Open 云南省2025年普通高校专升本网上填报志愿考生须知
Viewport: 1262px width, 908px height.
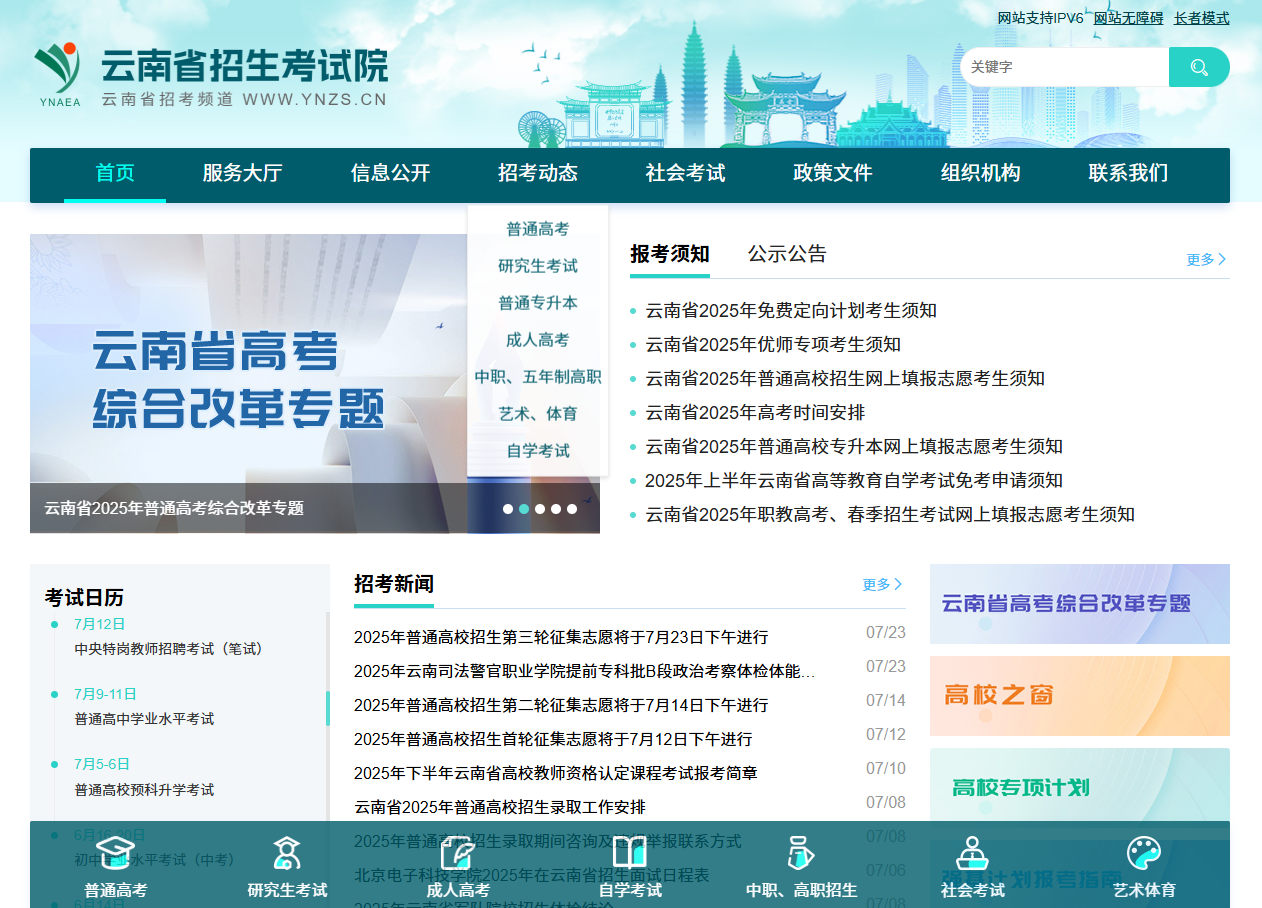(x=854, y=447)
